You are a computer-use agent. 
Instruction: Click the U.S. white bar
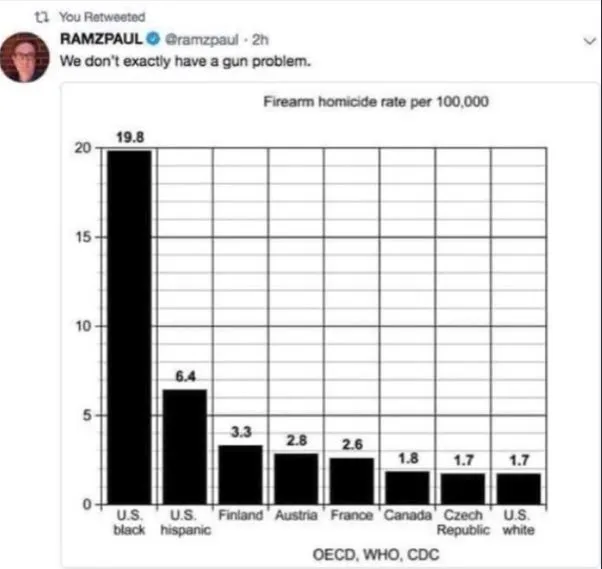point(518,488)
